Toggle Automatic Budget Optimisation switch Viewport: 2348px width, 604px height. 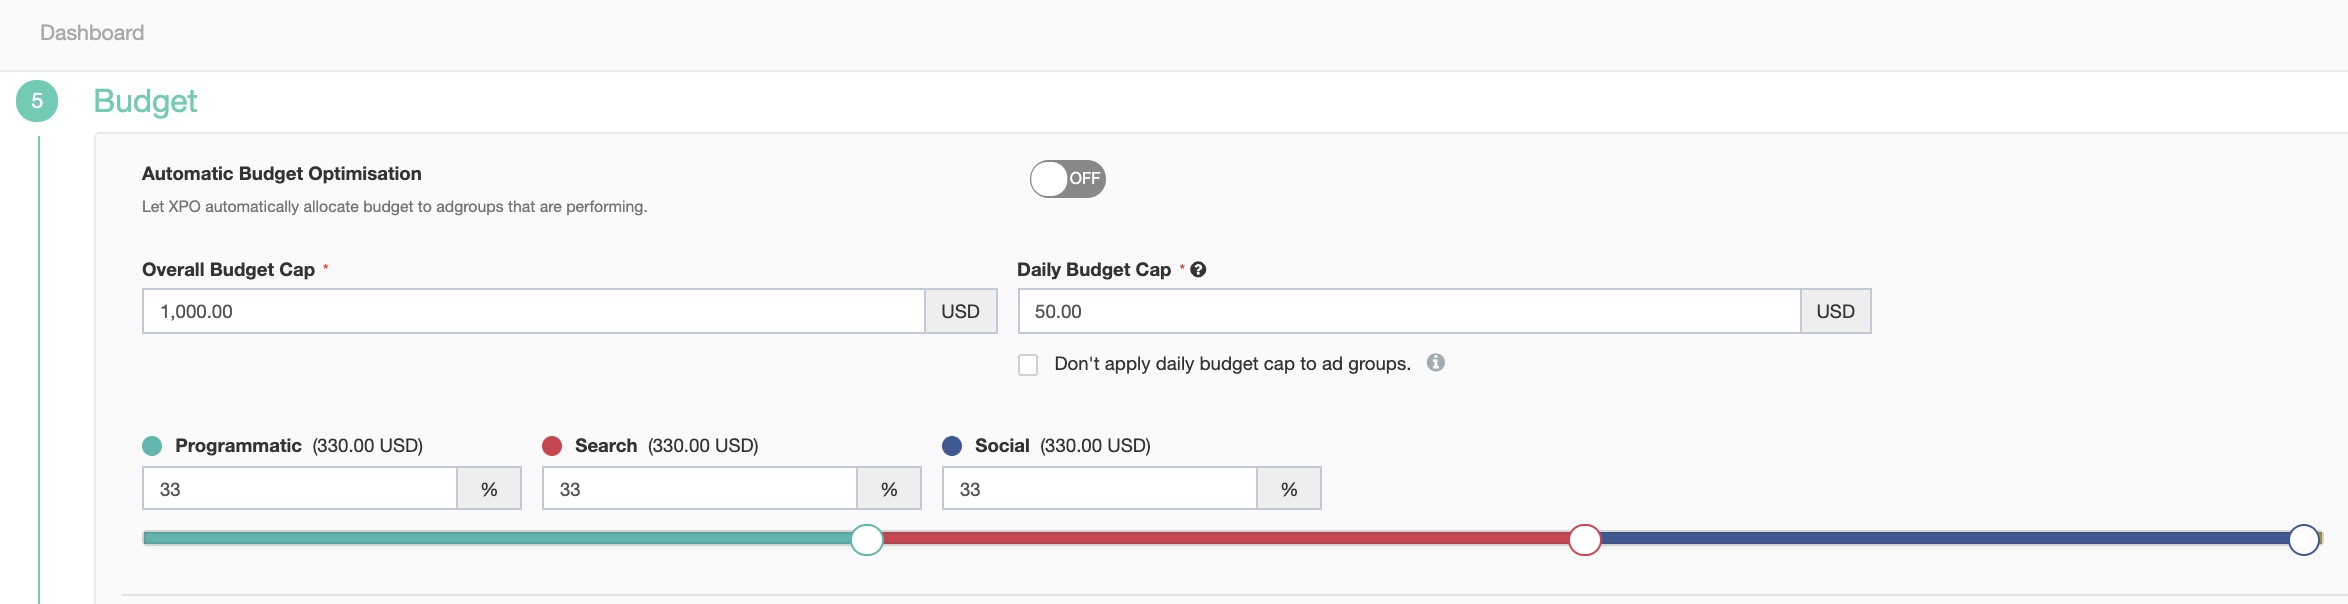coord(1067,179)
